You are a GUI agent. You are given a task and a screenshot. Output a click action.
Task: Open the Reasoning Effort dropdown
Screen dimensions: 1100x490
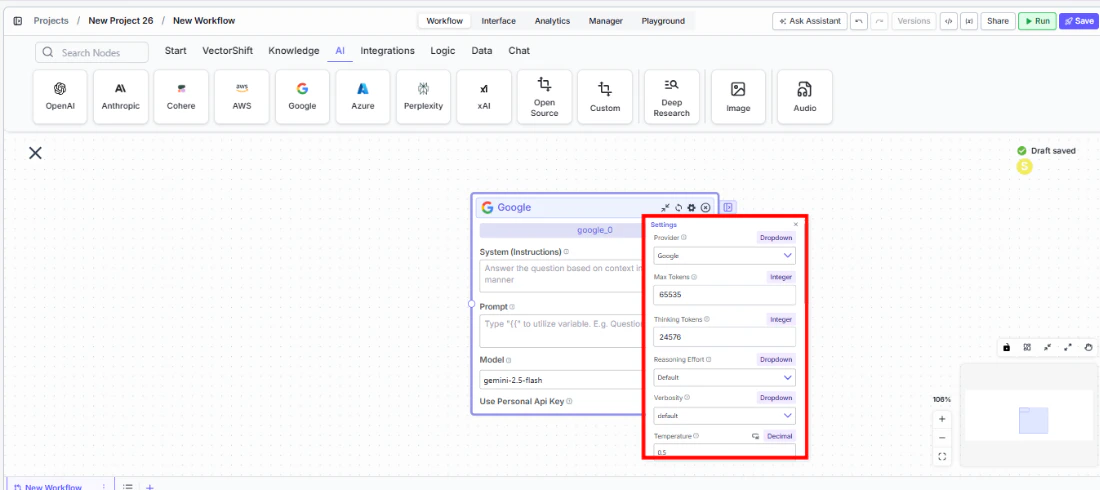pyautogui.click(x=725, y=377)
